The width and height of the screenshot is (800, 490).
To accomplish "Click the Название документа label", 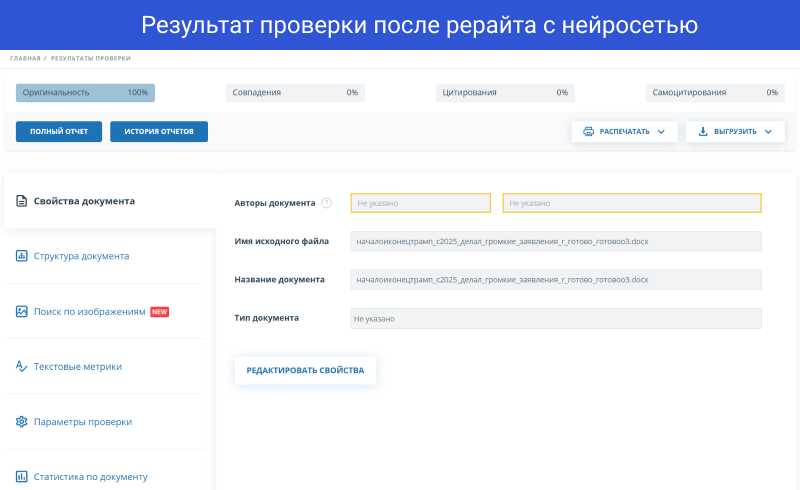I will 279,280.
